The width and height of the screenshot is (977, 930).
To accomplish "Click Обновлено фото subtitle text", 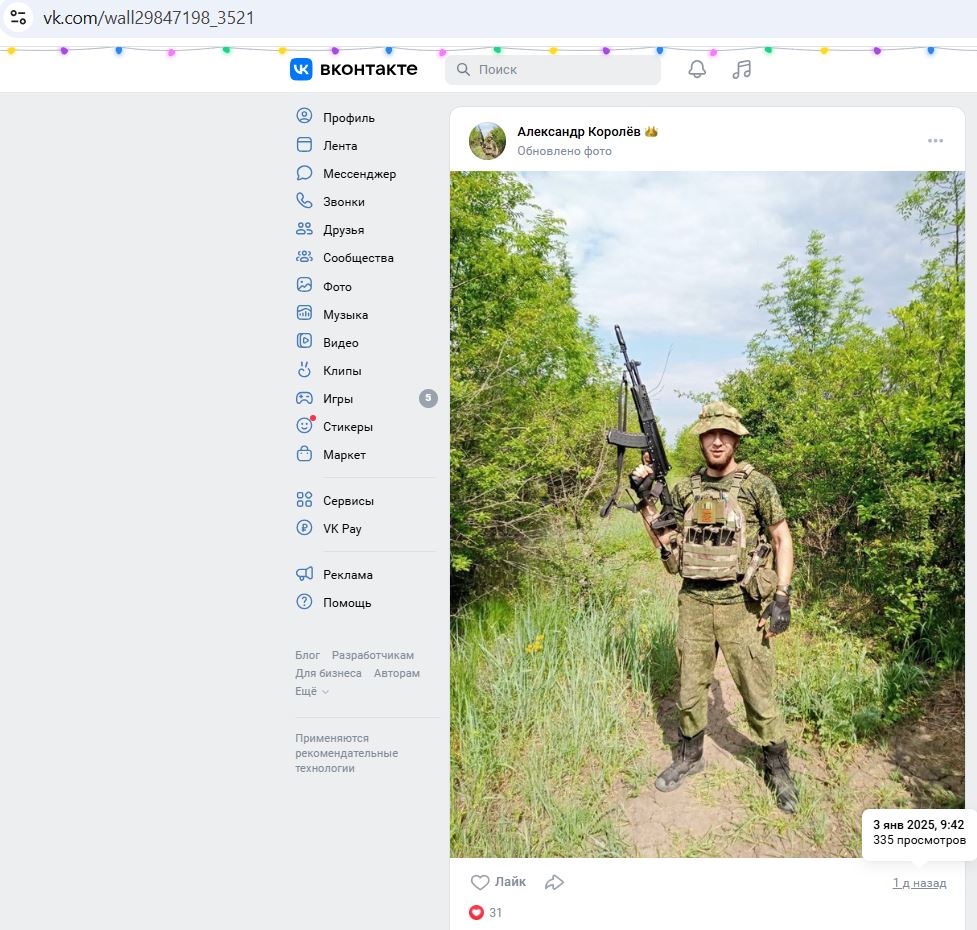I will [x=565, y=151].
